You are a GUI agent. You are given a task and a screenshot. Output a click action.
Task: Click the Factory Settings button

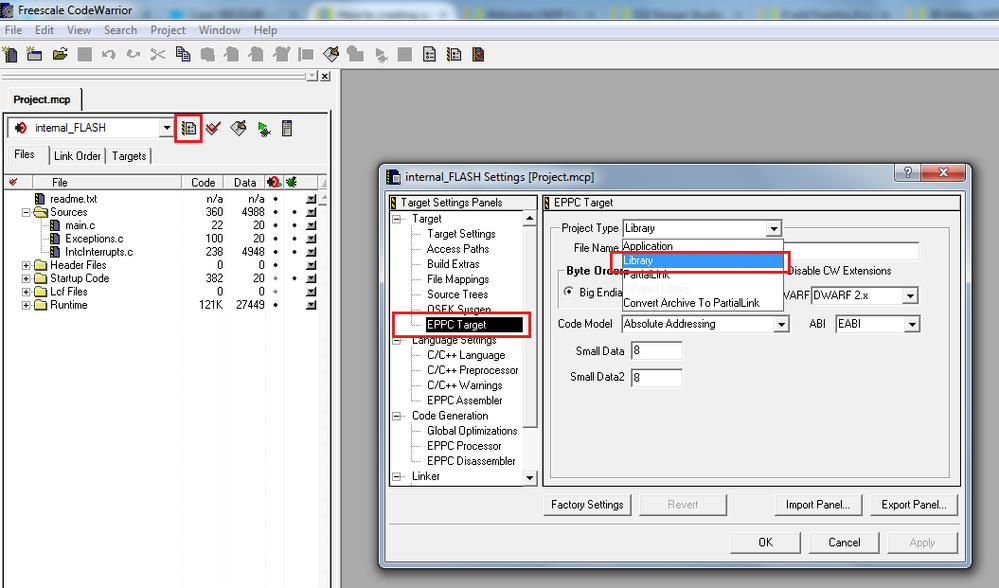tap(587, 505)
